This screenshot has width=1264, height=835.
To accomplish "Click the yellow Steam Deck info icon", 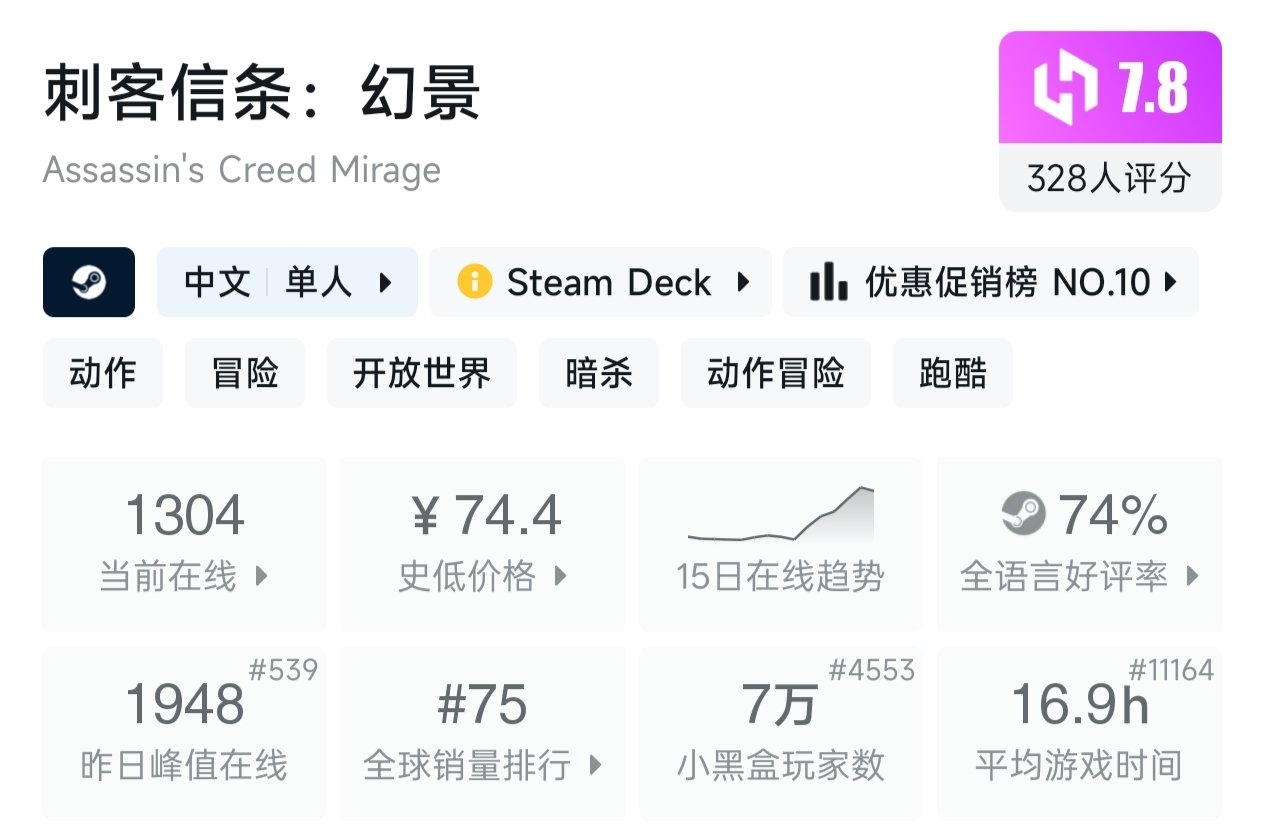I will click(474, 282).
